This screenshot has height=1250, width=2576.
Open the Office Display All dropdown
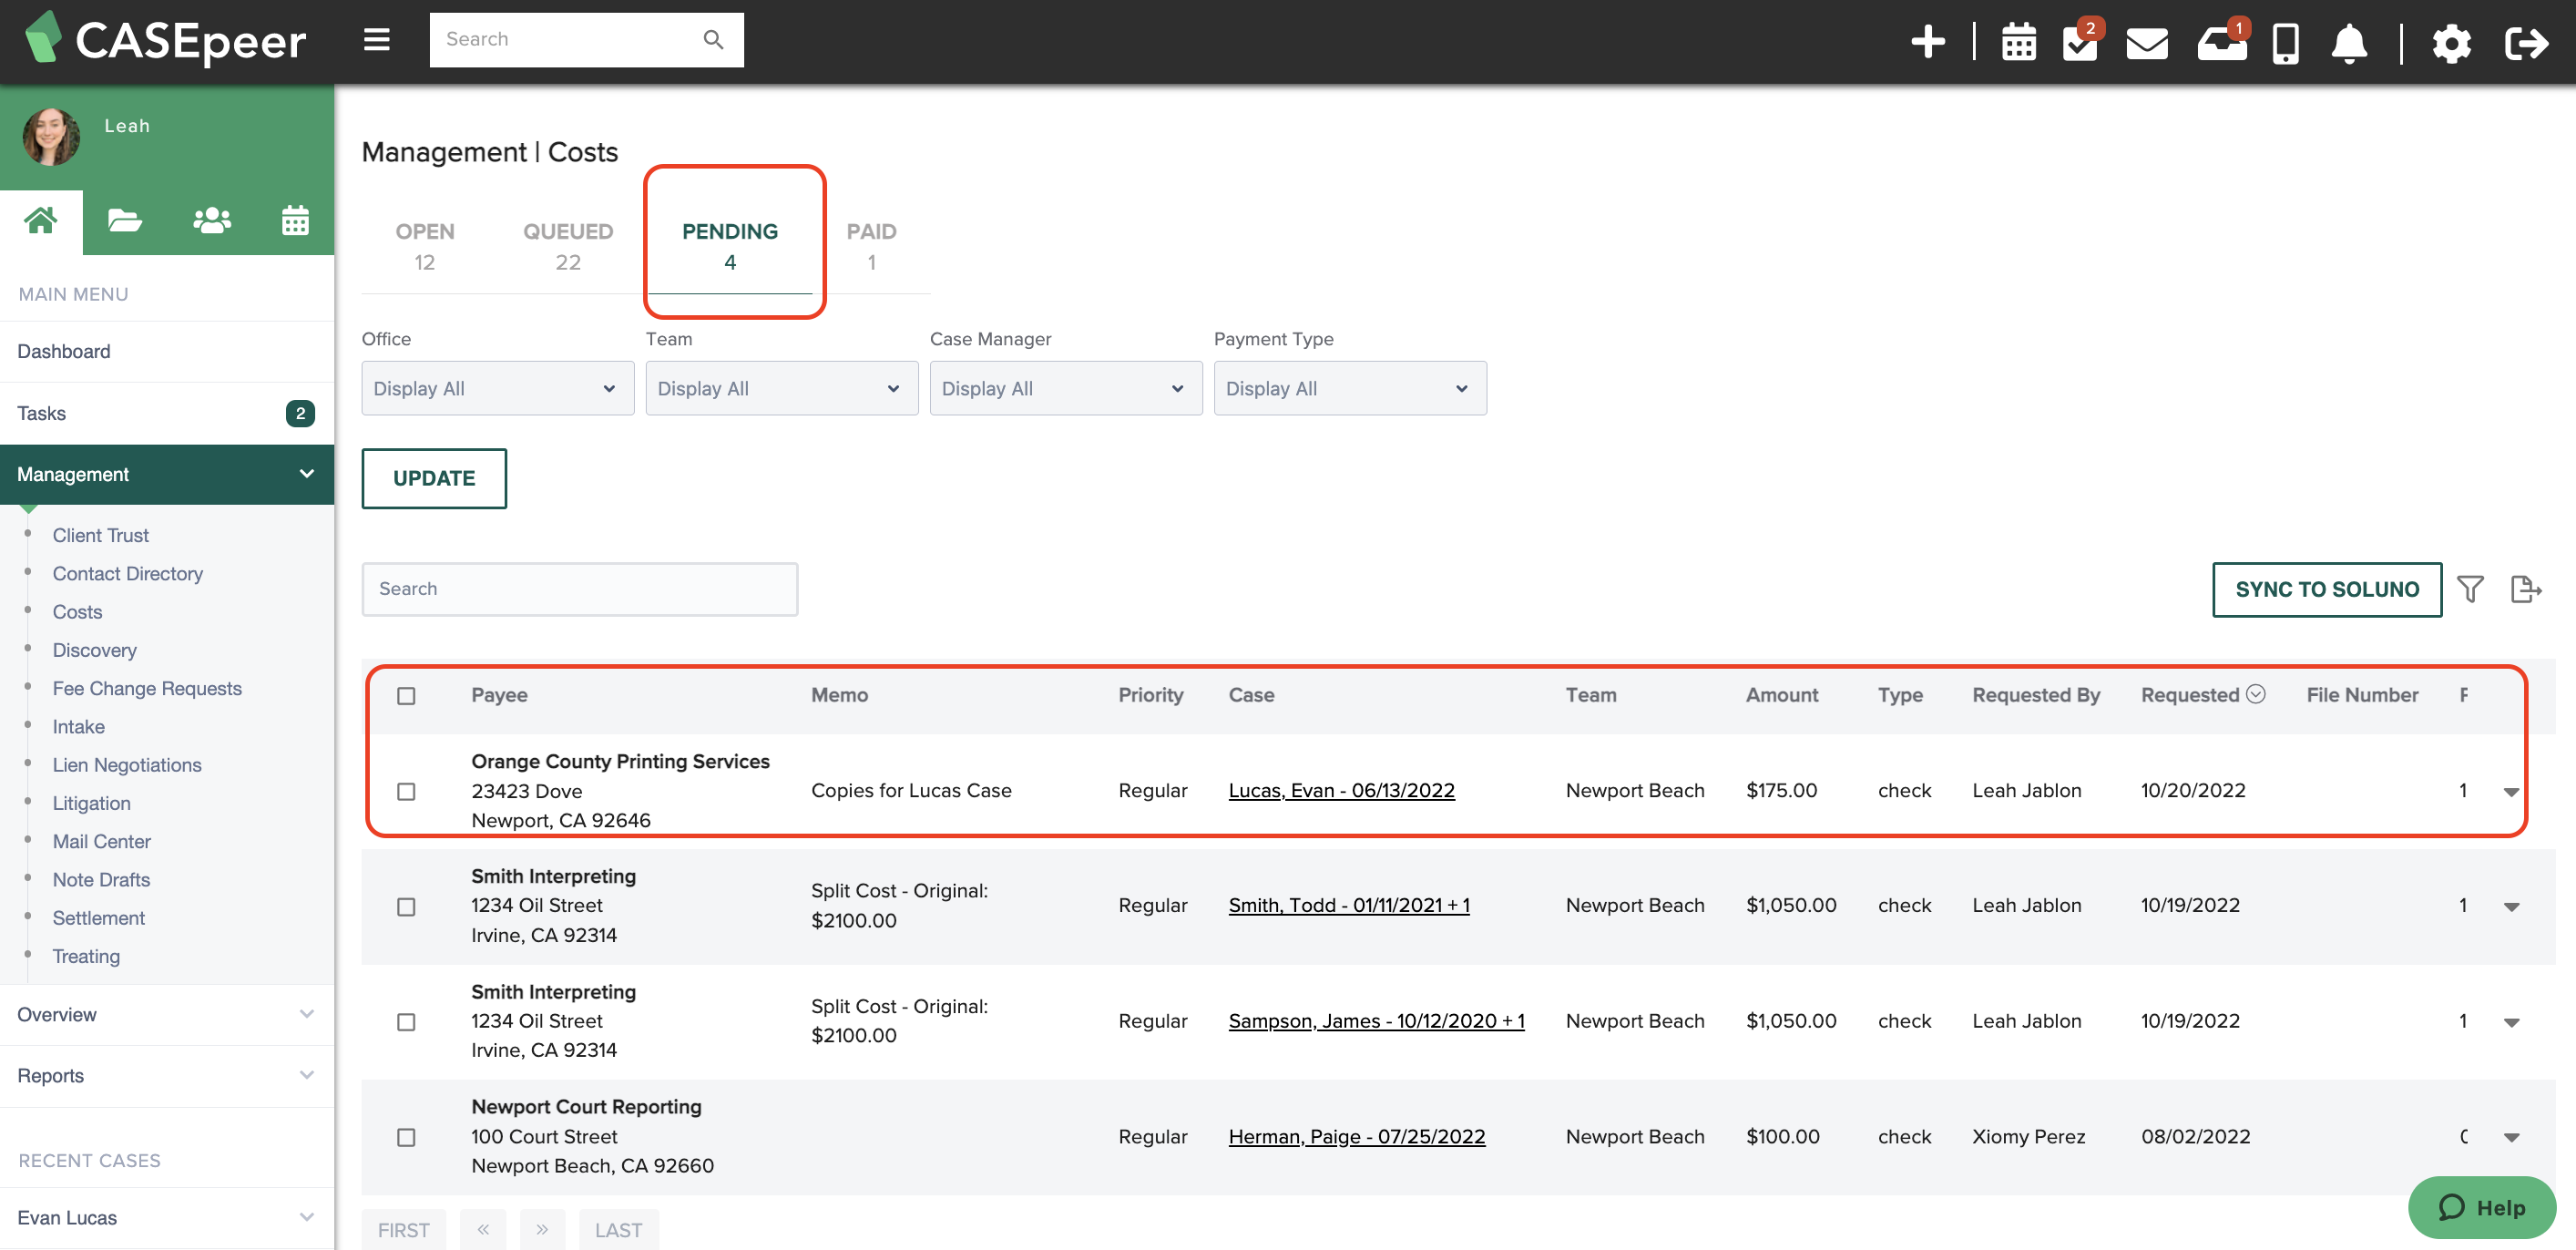pyautogui.click(x=497, y=388)
